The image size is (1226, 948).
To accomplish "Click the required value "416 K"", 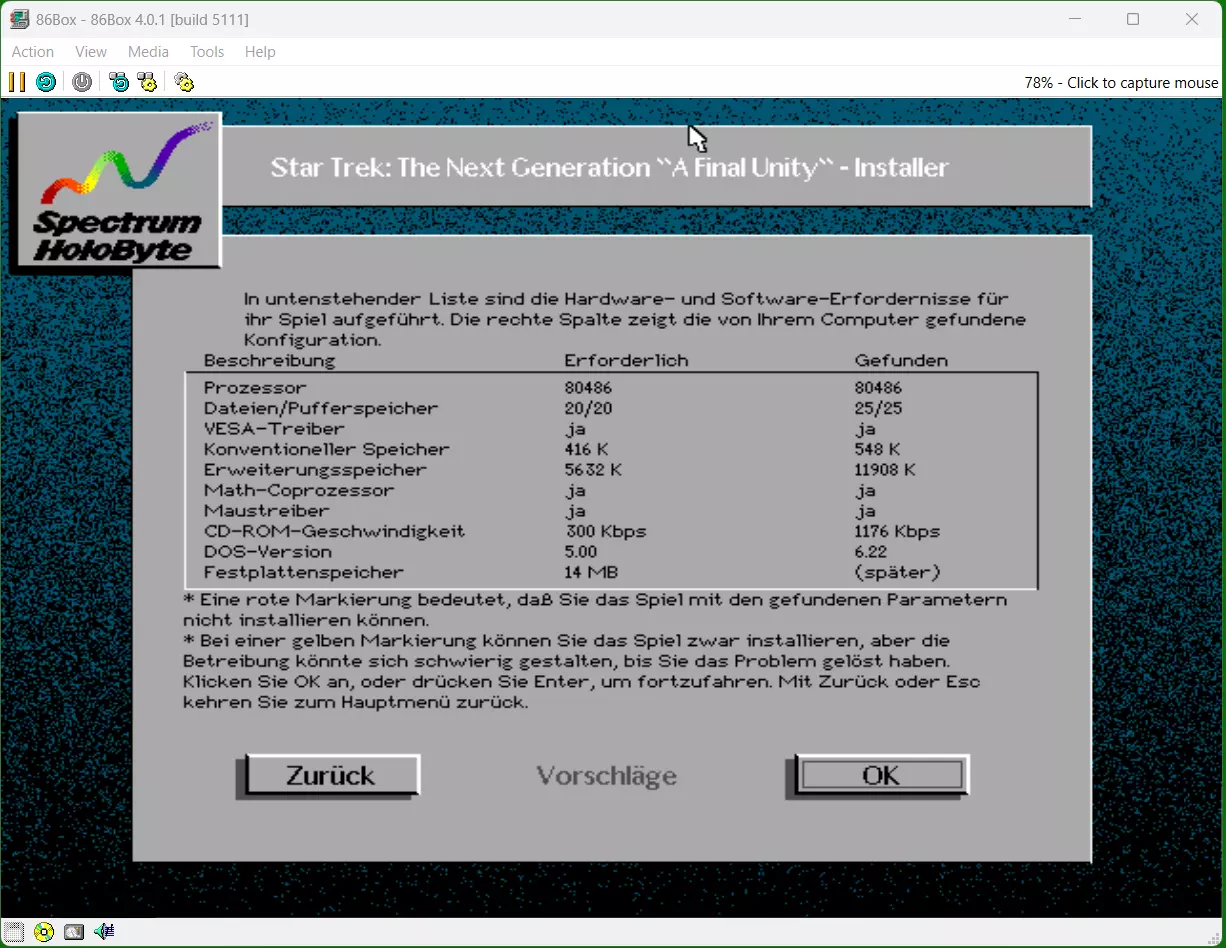I will coord(588,449).
